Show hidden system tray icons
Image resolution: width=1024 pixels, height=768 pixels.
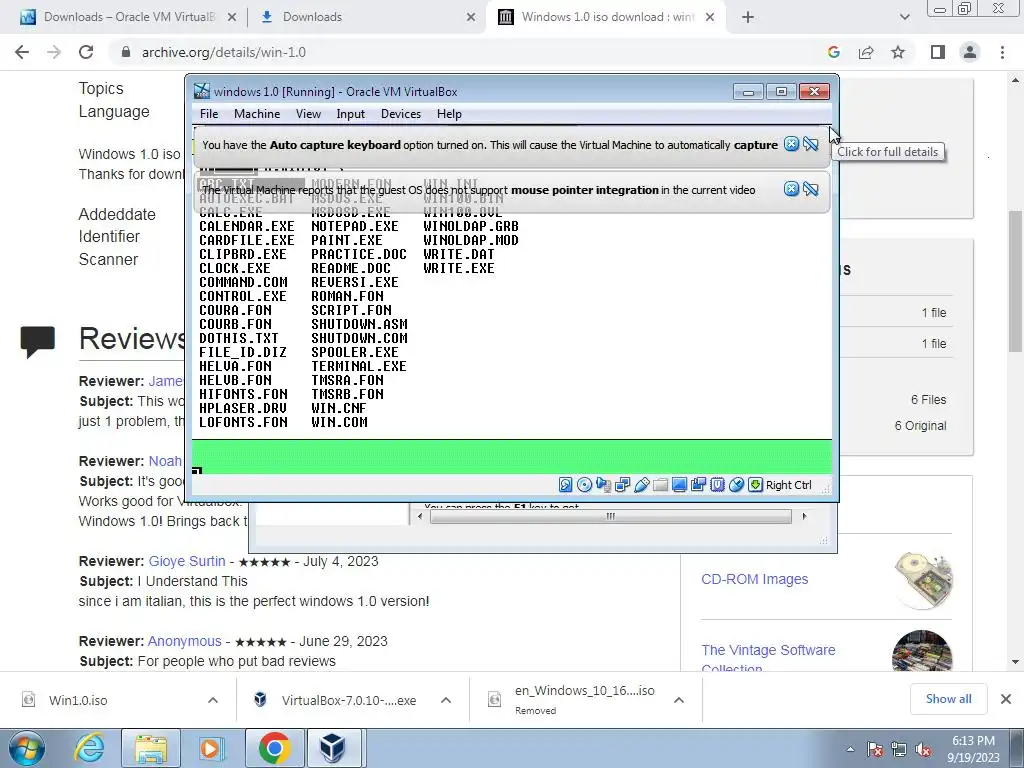850,749
